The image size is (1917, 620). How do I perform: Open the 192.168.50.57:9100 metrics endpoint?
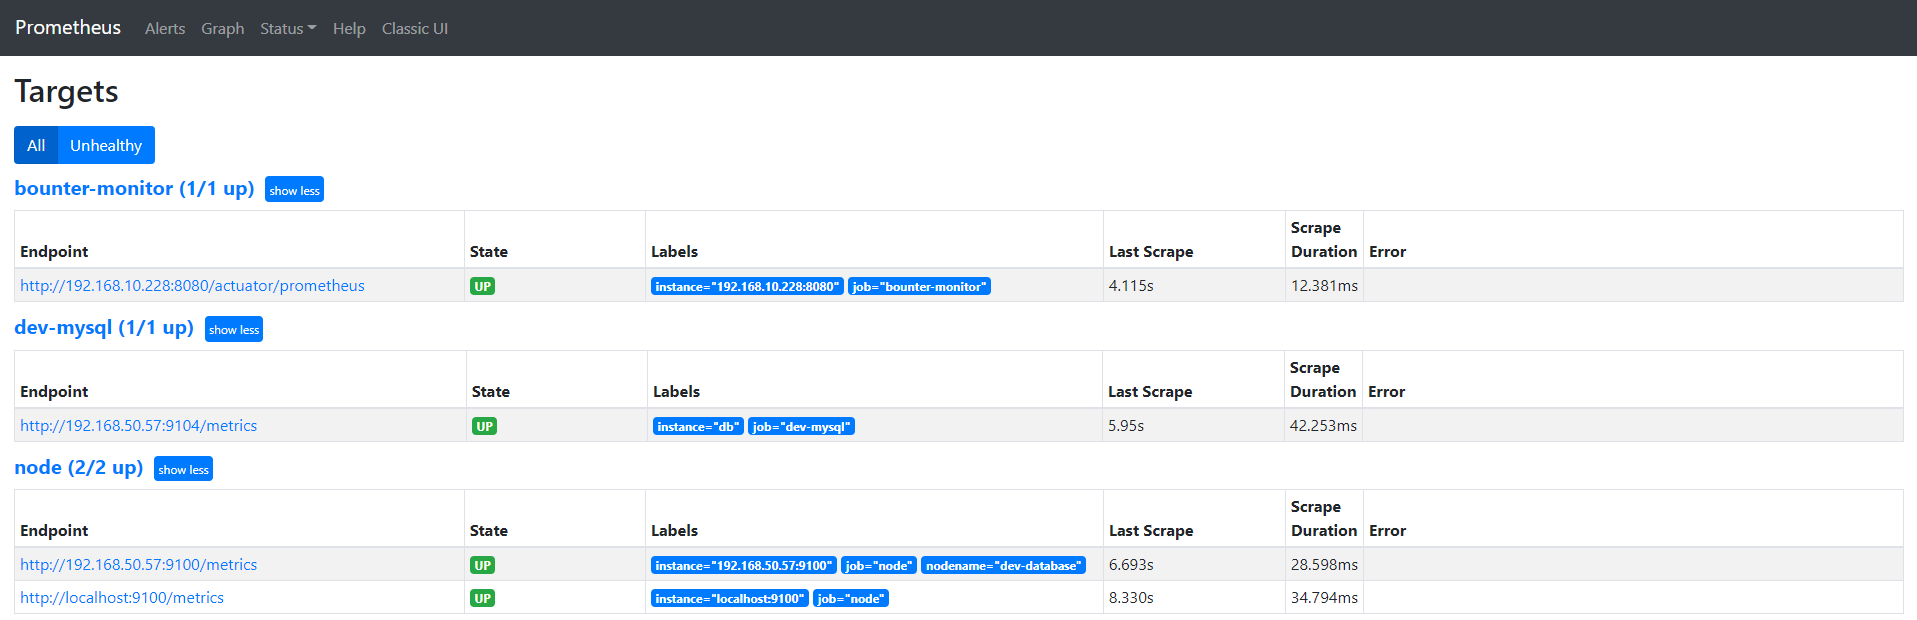[138, 565]
